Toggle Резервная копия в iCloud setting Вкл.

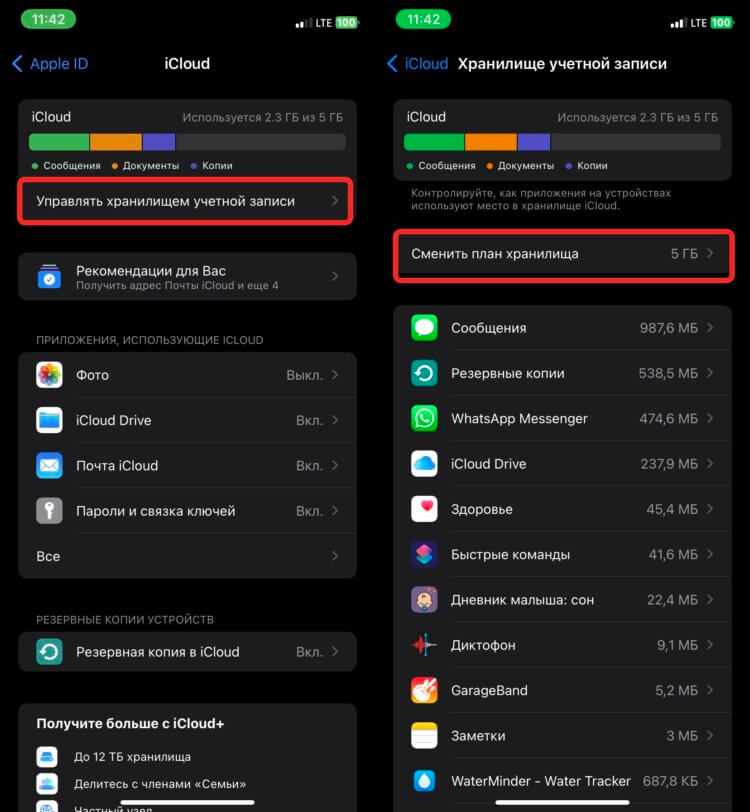tap(309, 652)
